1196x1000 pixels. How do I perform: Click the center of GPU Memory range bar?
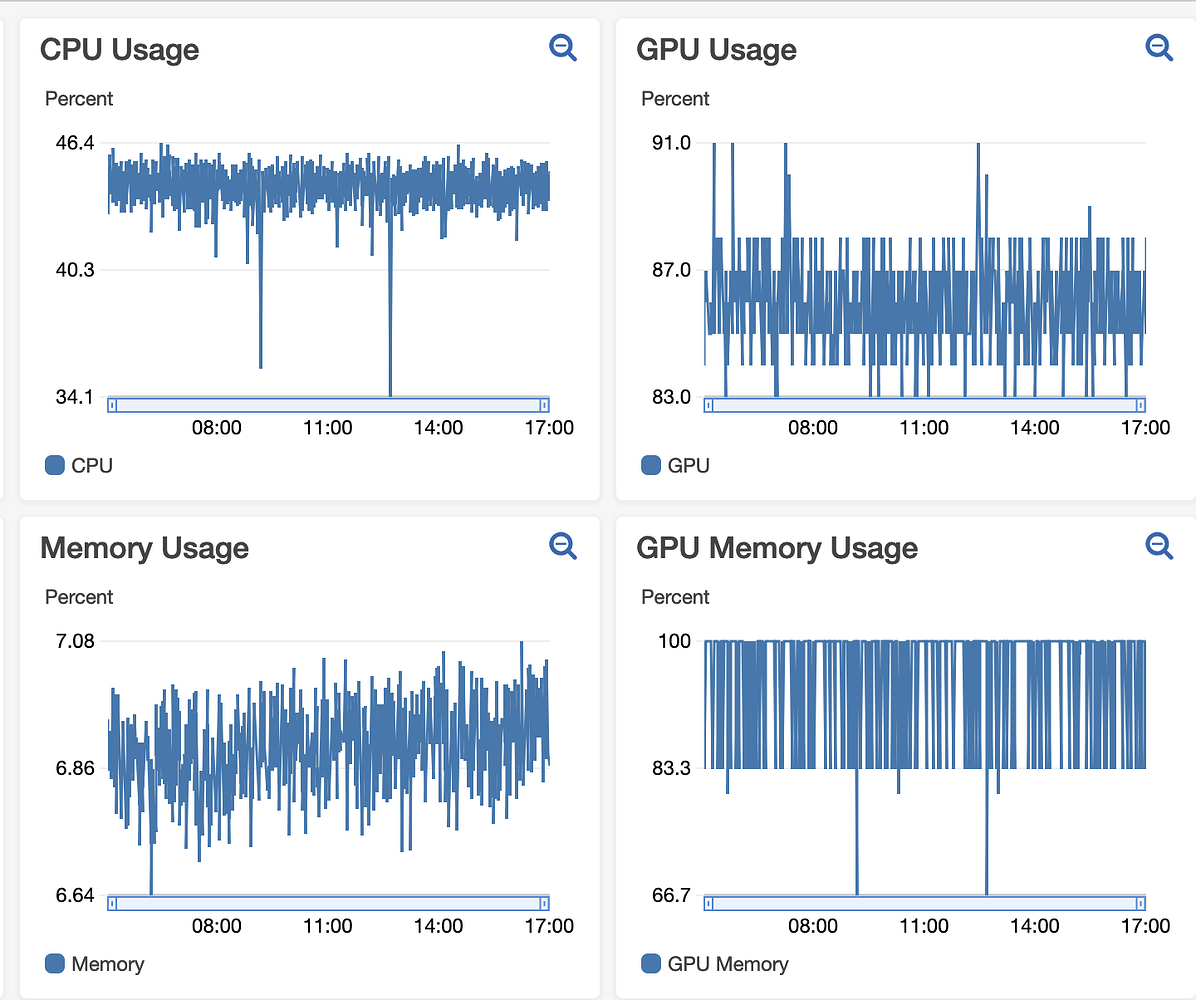click(925, 903)
